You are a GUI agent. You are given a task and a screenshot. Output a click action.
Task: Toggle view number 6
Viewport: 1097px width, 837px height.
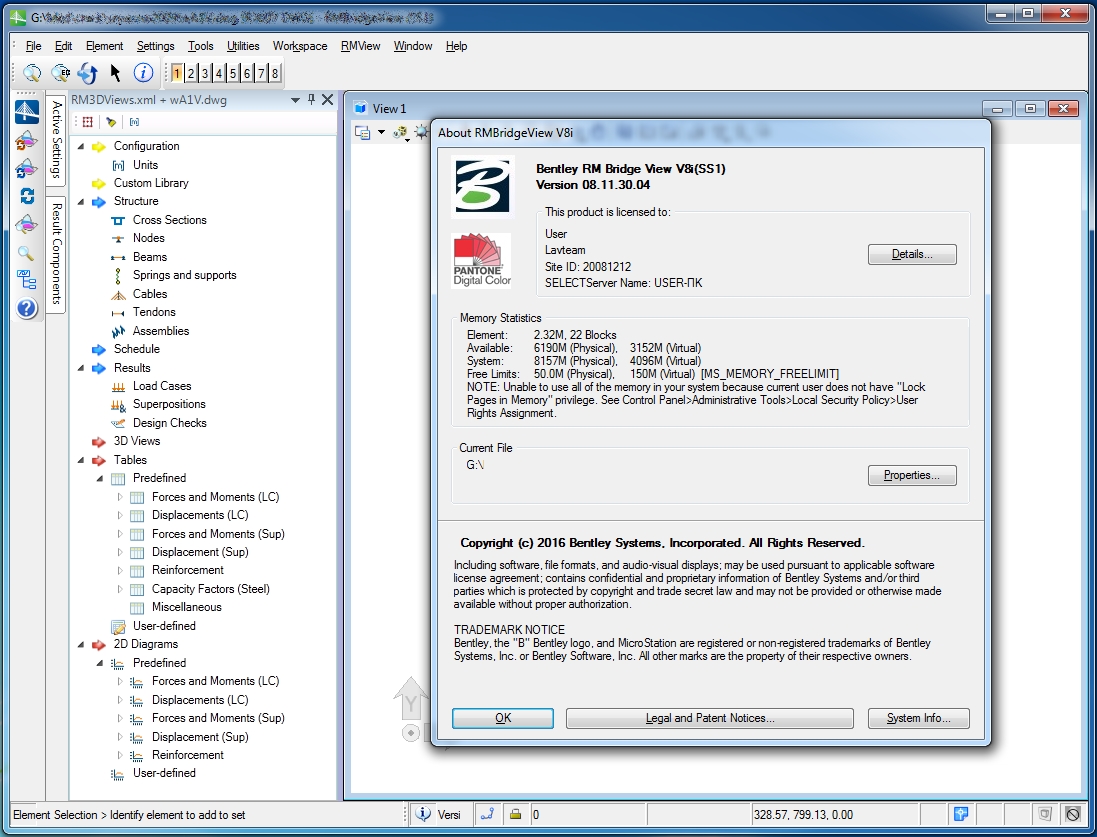pos(247,73)
